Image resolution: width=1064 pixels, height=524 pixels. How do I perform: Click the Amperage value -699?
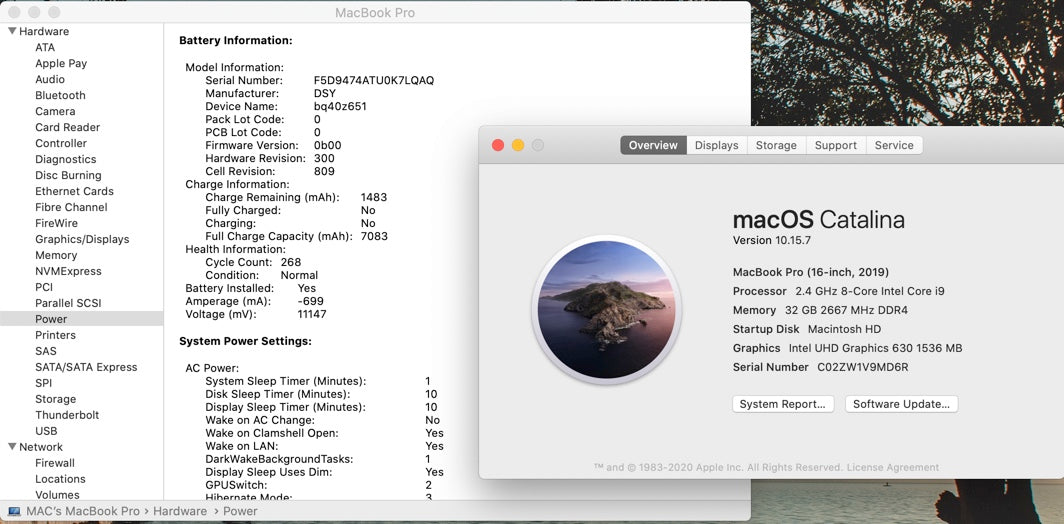click(x=310, y=301)
